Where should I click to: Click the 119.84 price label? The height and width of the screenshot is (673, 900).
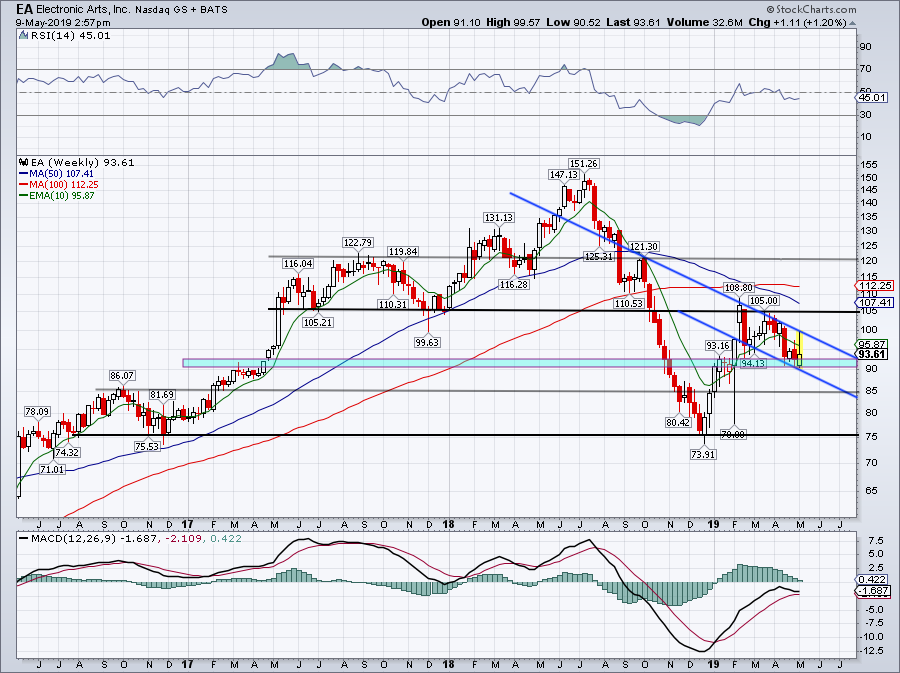[402, 251]
